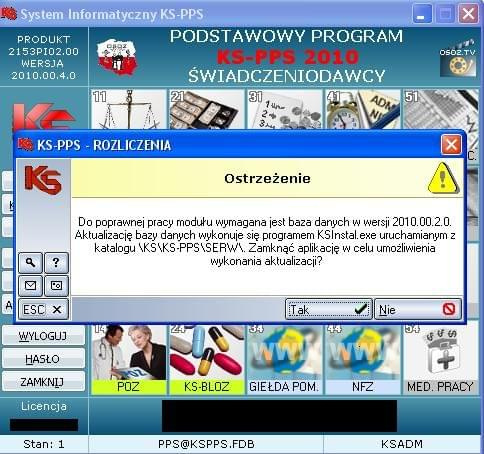The height and width of the screenshot is (454, 484).
Task: Open the KS-BLOZ pills tile
Action: [207, 359]
